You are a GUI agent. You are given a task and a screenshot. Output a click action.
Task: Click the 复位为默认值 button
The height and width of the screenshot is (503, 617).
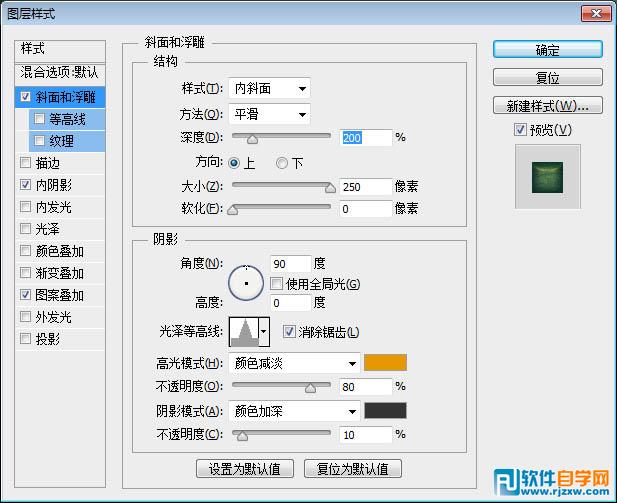pos(353,468)
